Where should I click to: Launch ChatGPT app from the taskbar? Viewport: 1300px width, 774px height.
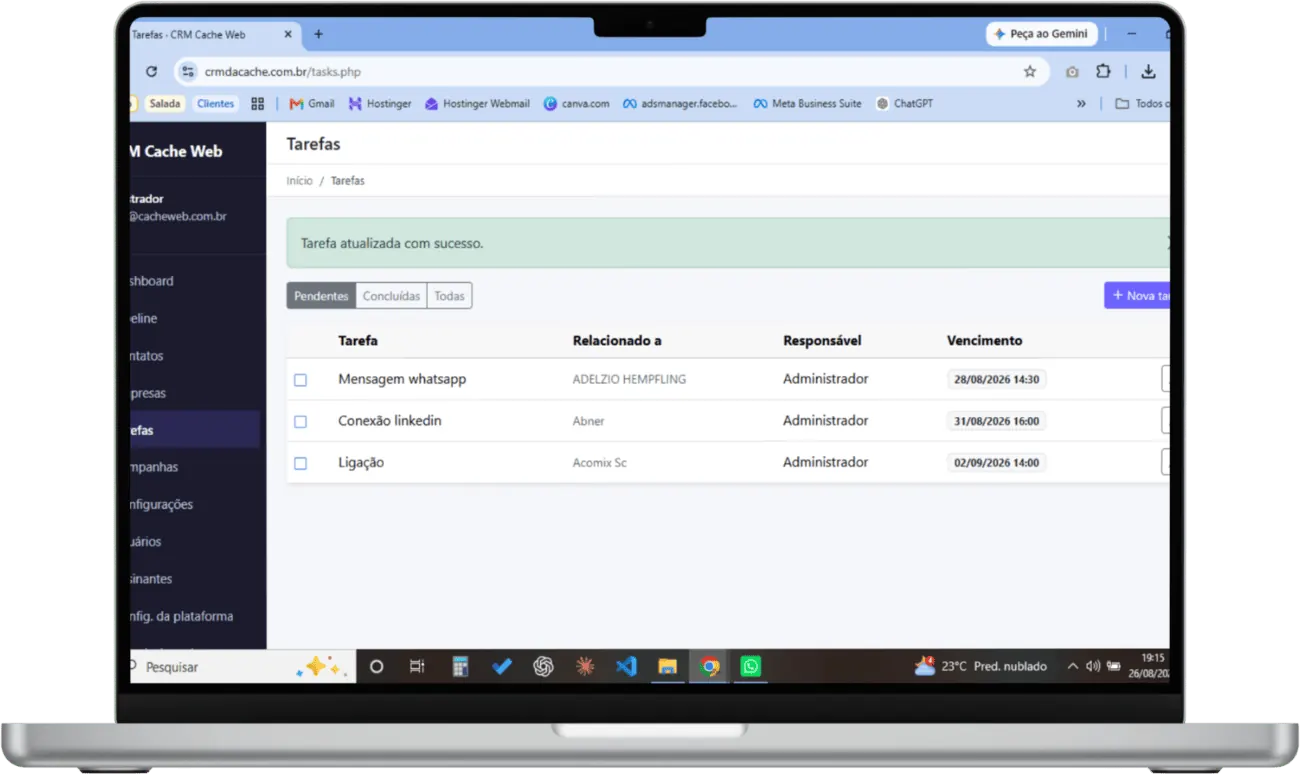(x=543, y=666)
